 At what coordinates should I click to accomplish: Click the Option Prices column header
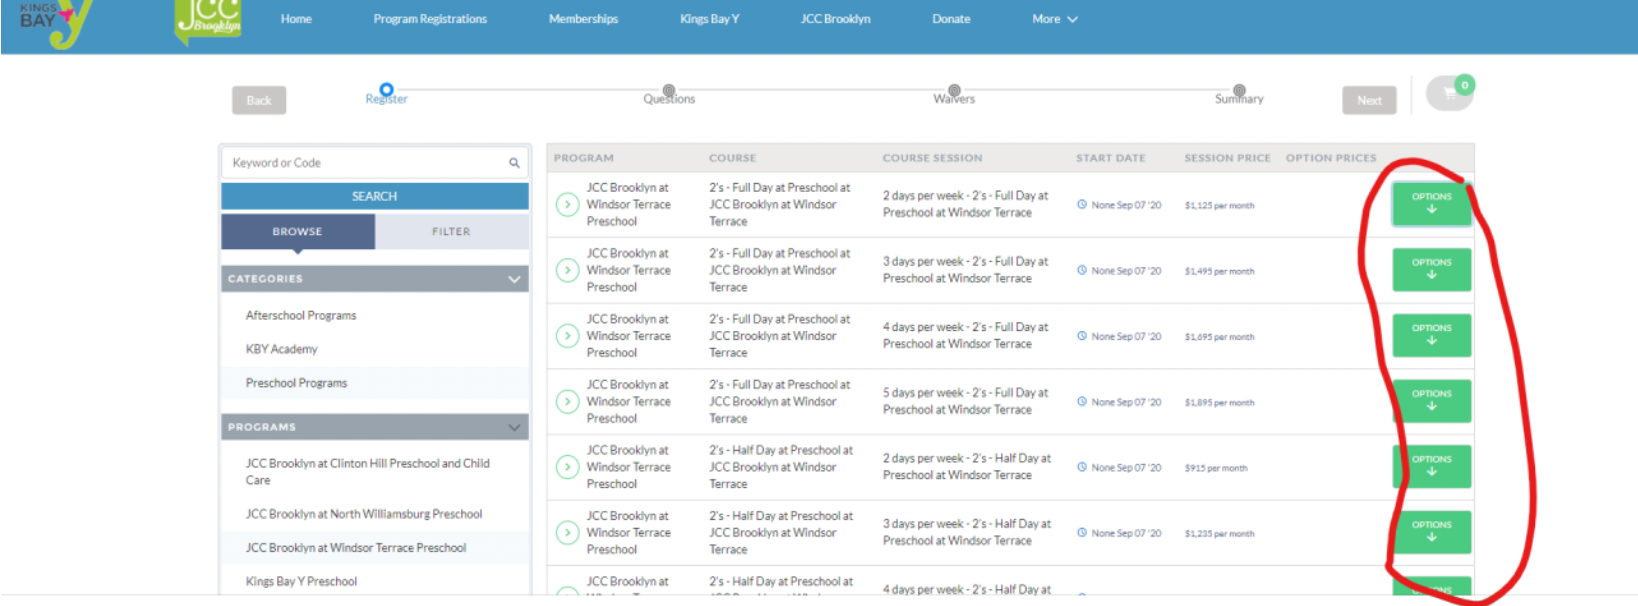click(x=1331, y=158)
